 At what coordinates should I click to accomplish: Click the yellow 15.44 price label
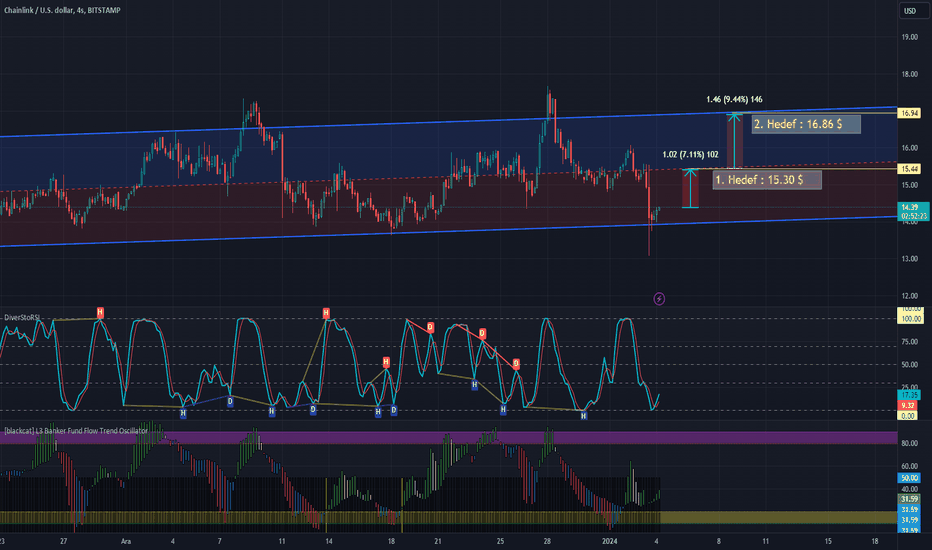click(909, 169)
